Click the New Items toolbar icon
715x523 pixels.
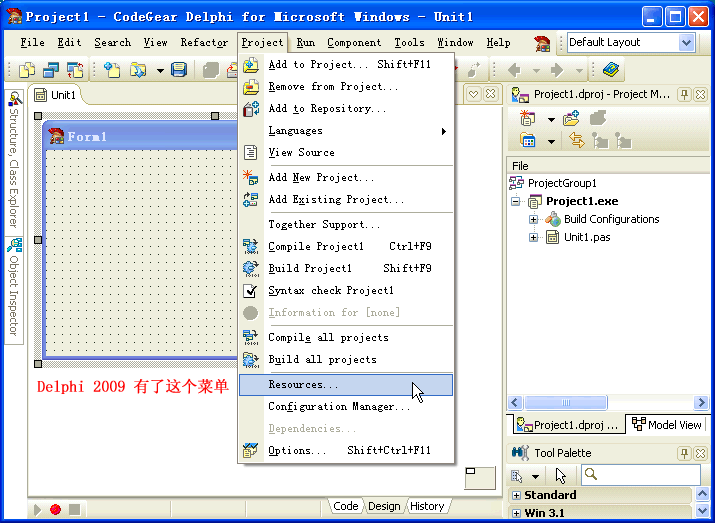(x=112, y=70)
